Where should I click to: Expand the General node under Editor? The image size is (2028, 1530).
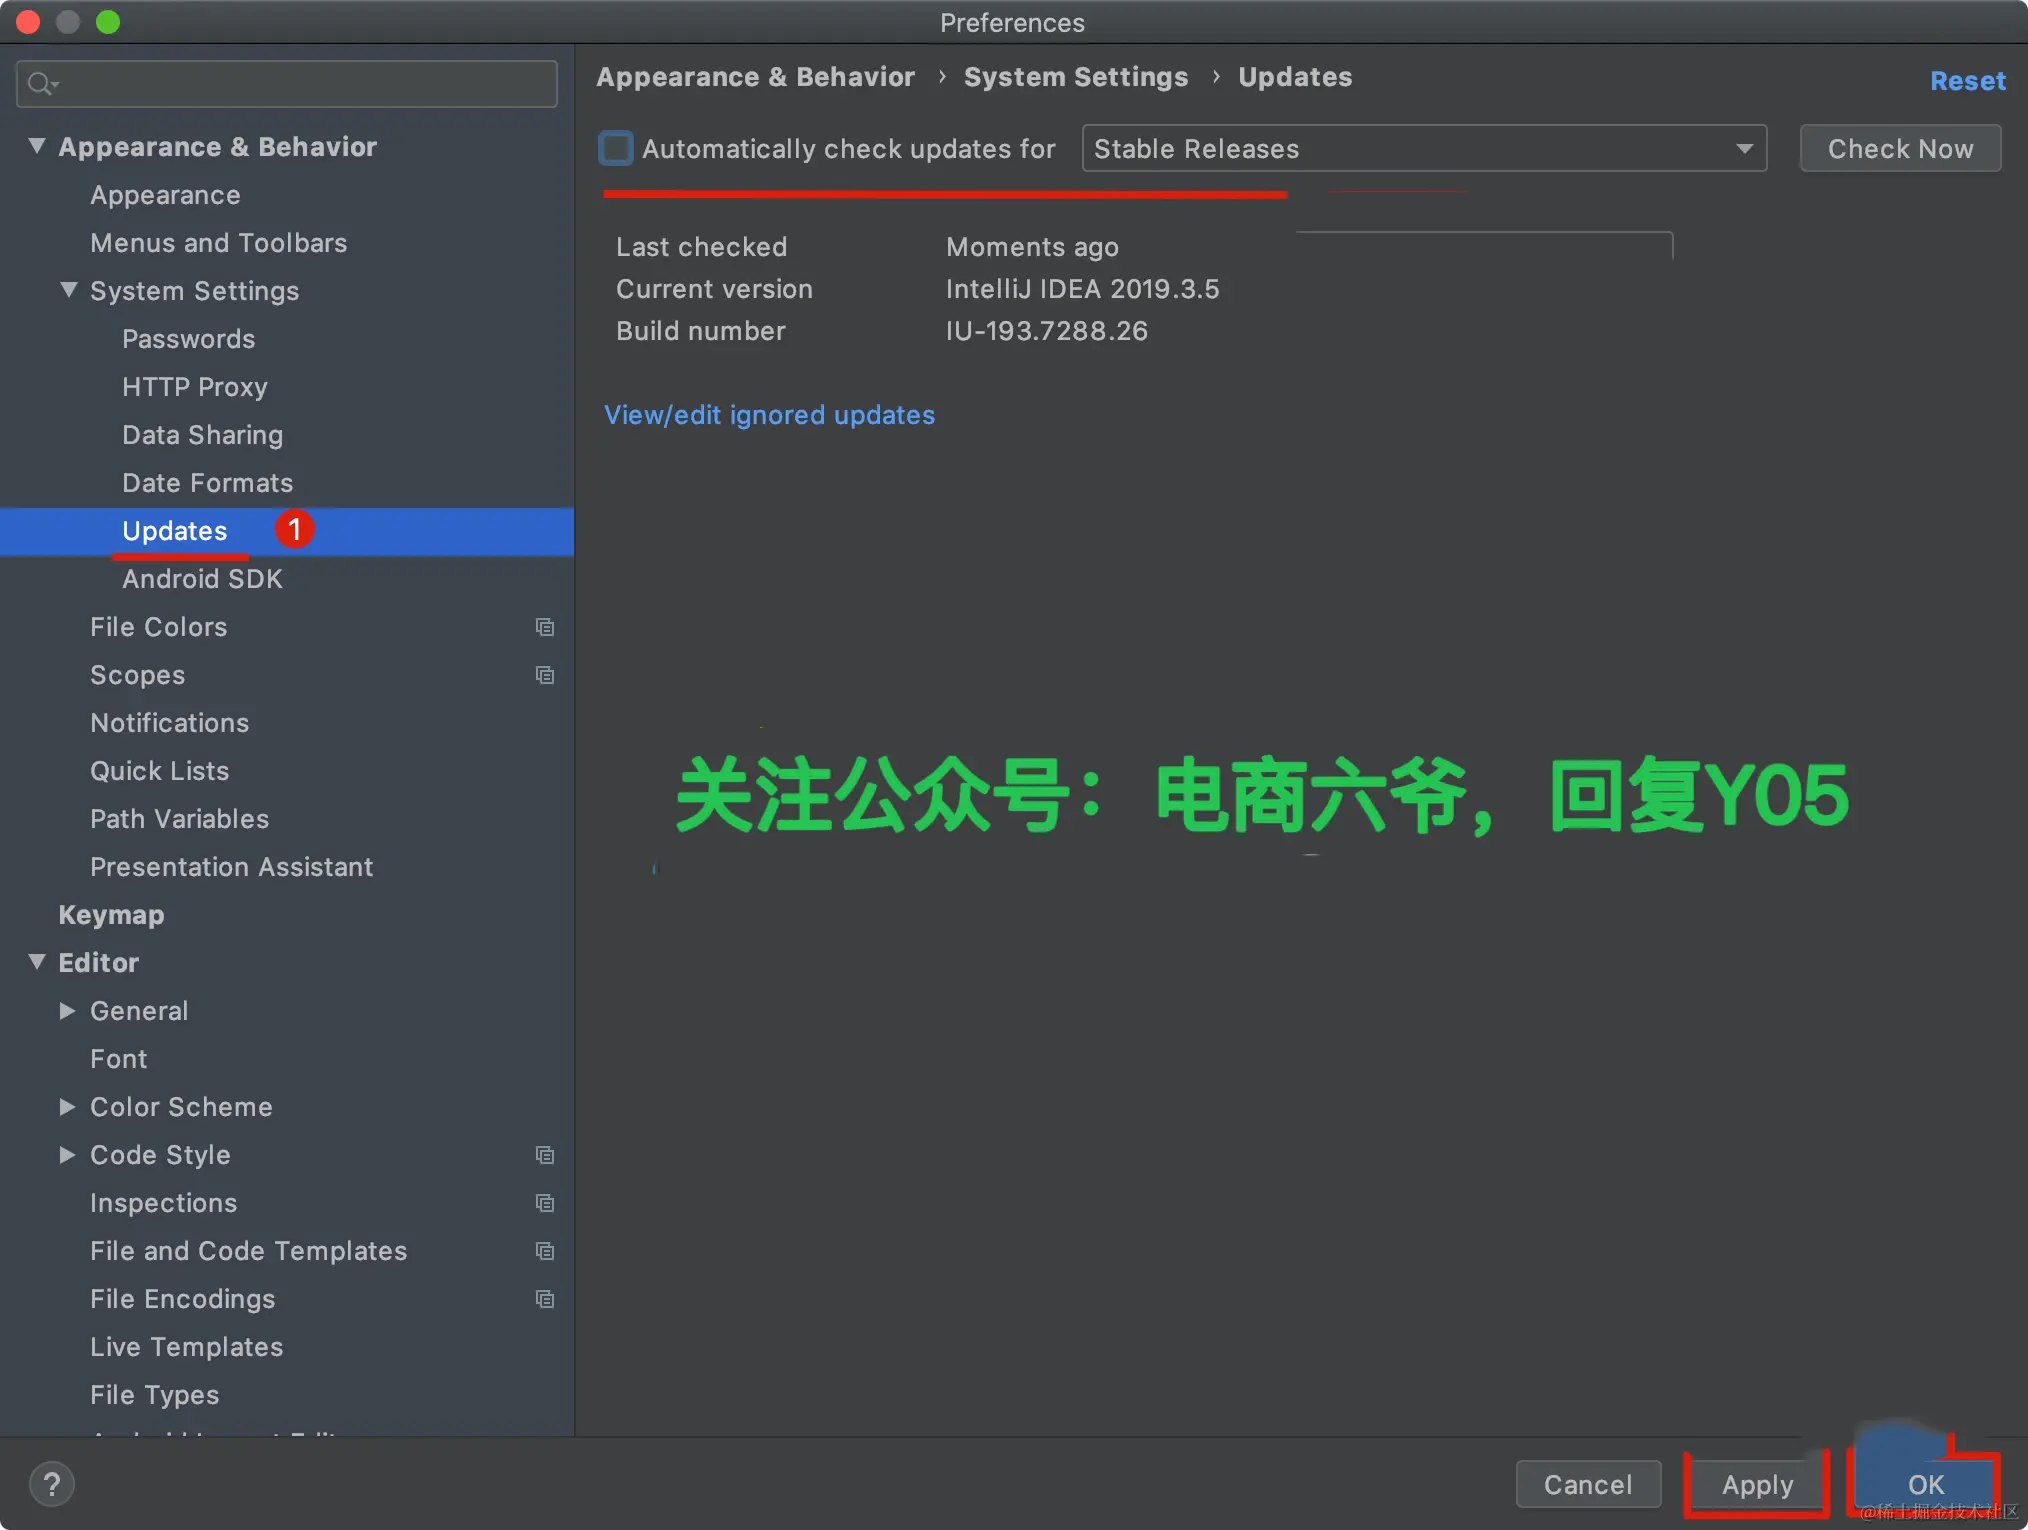(67, 1011)
